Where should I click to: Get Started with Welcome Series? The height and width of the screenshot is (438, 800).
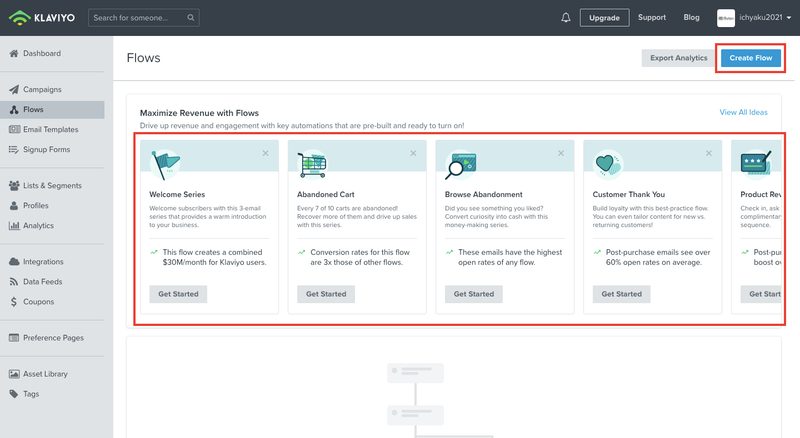click(x=178, y=294)
